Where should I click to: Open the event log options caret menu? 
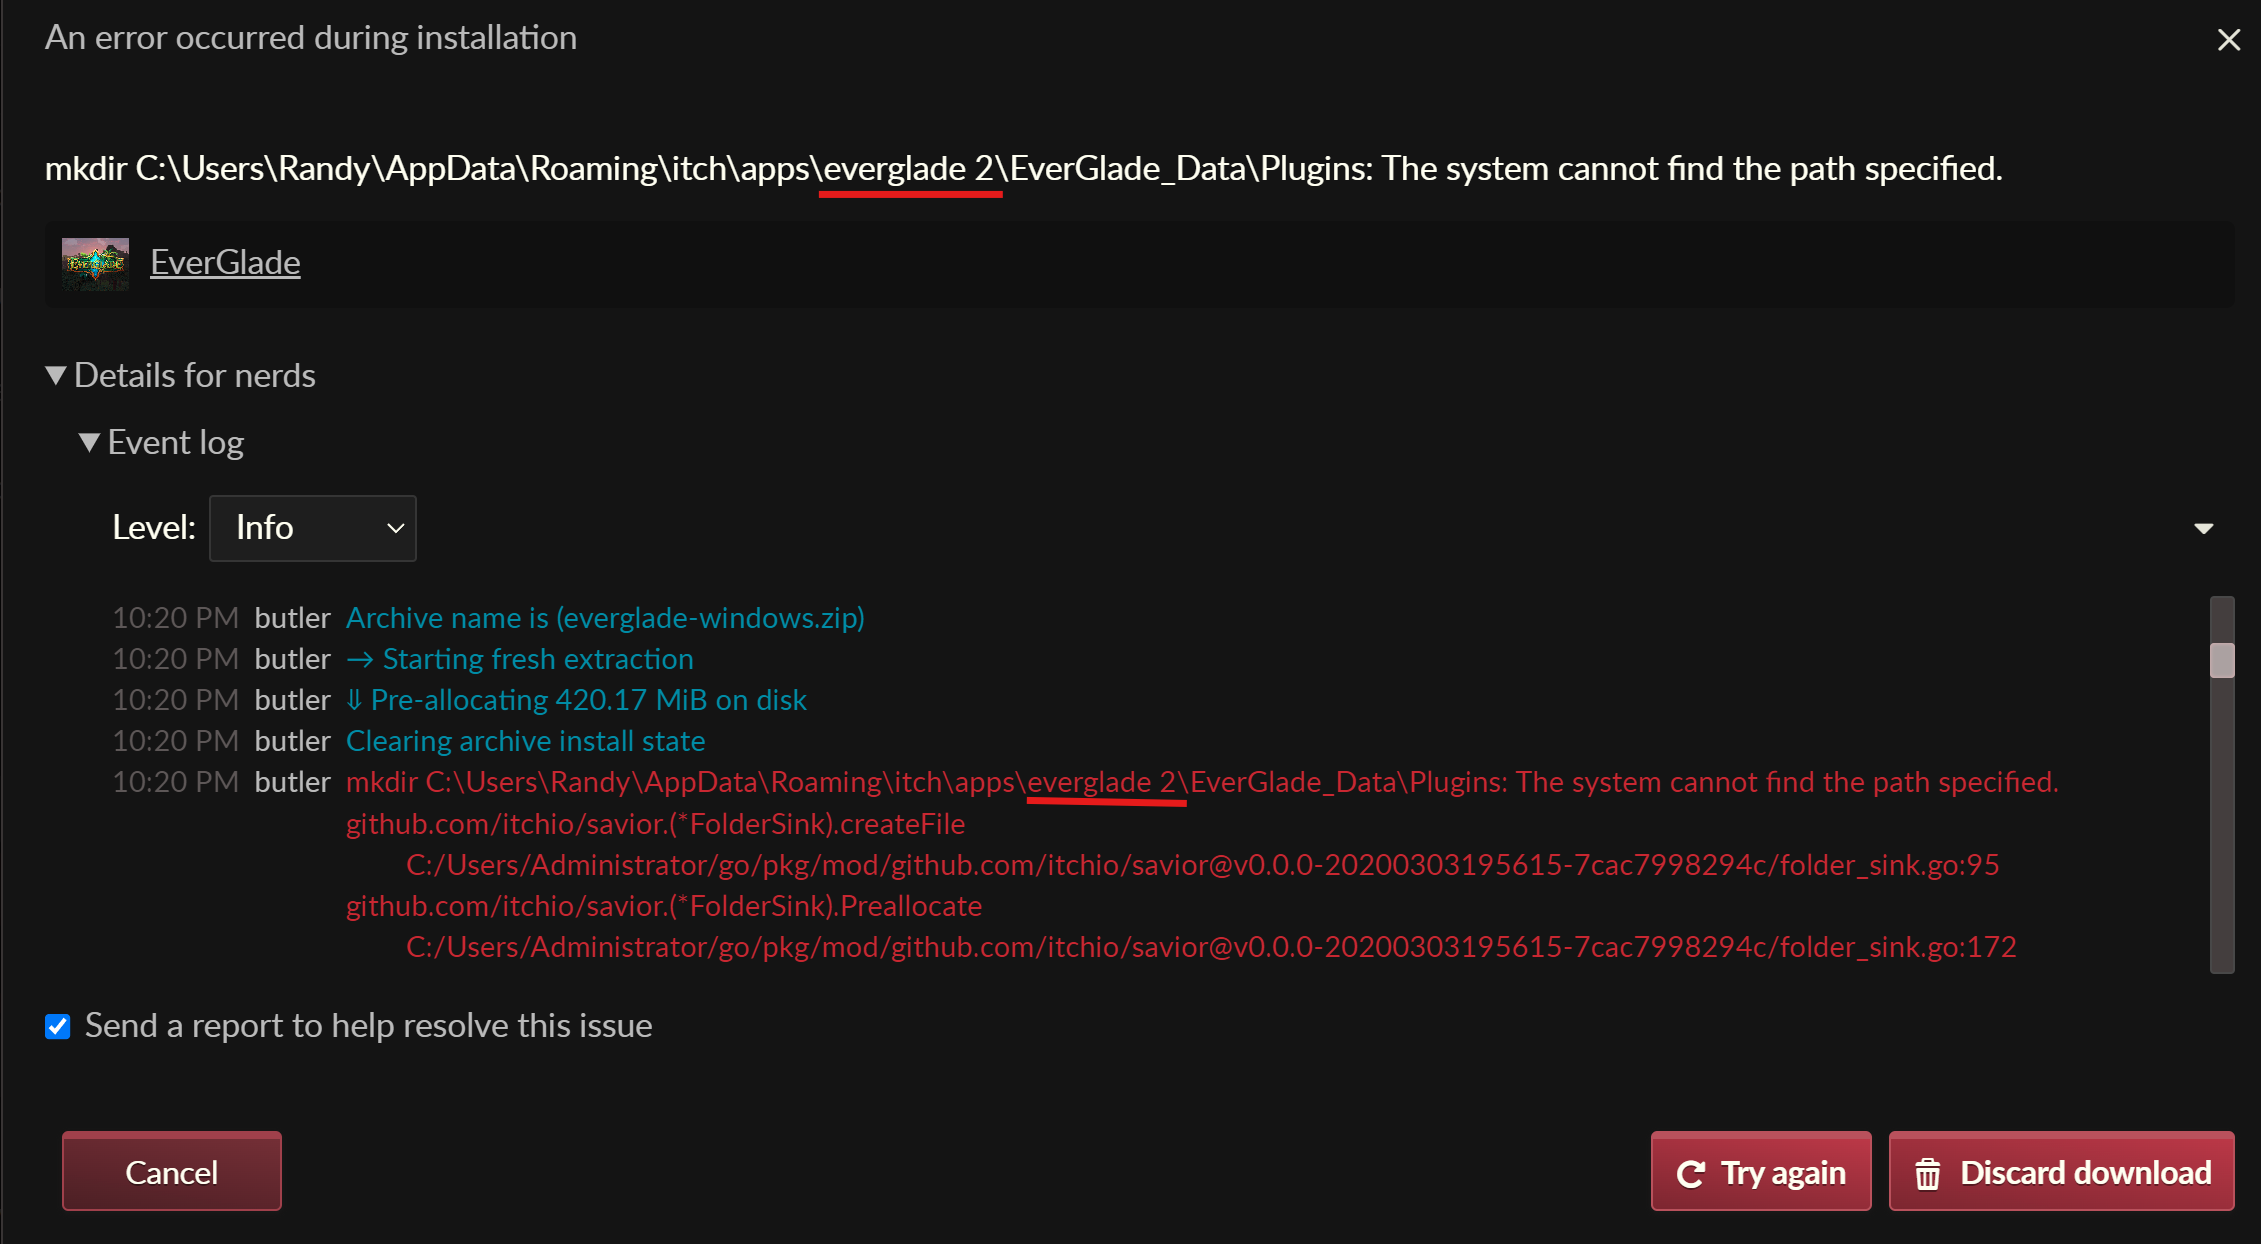click(x=2203, y=528)
